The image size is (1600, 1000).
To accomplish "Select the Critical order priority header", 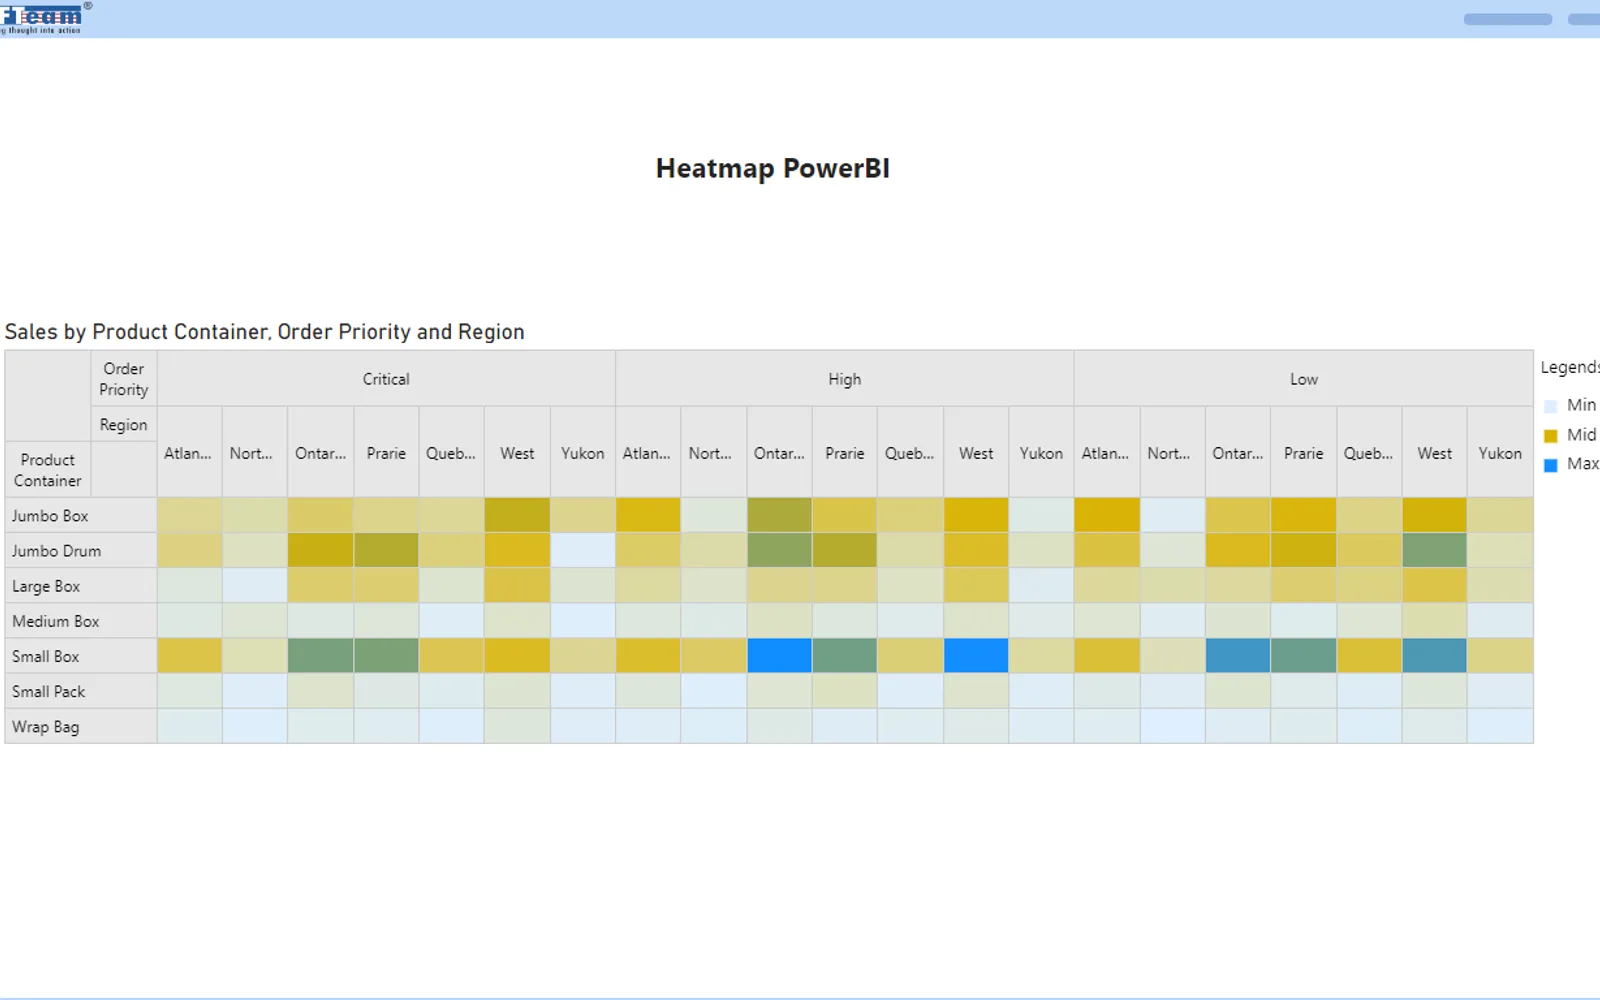I will click(x=386, y=379).
